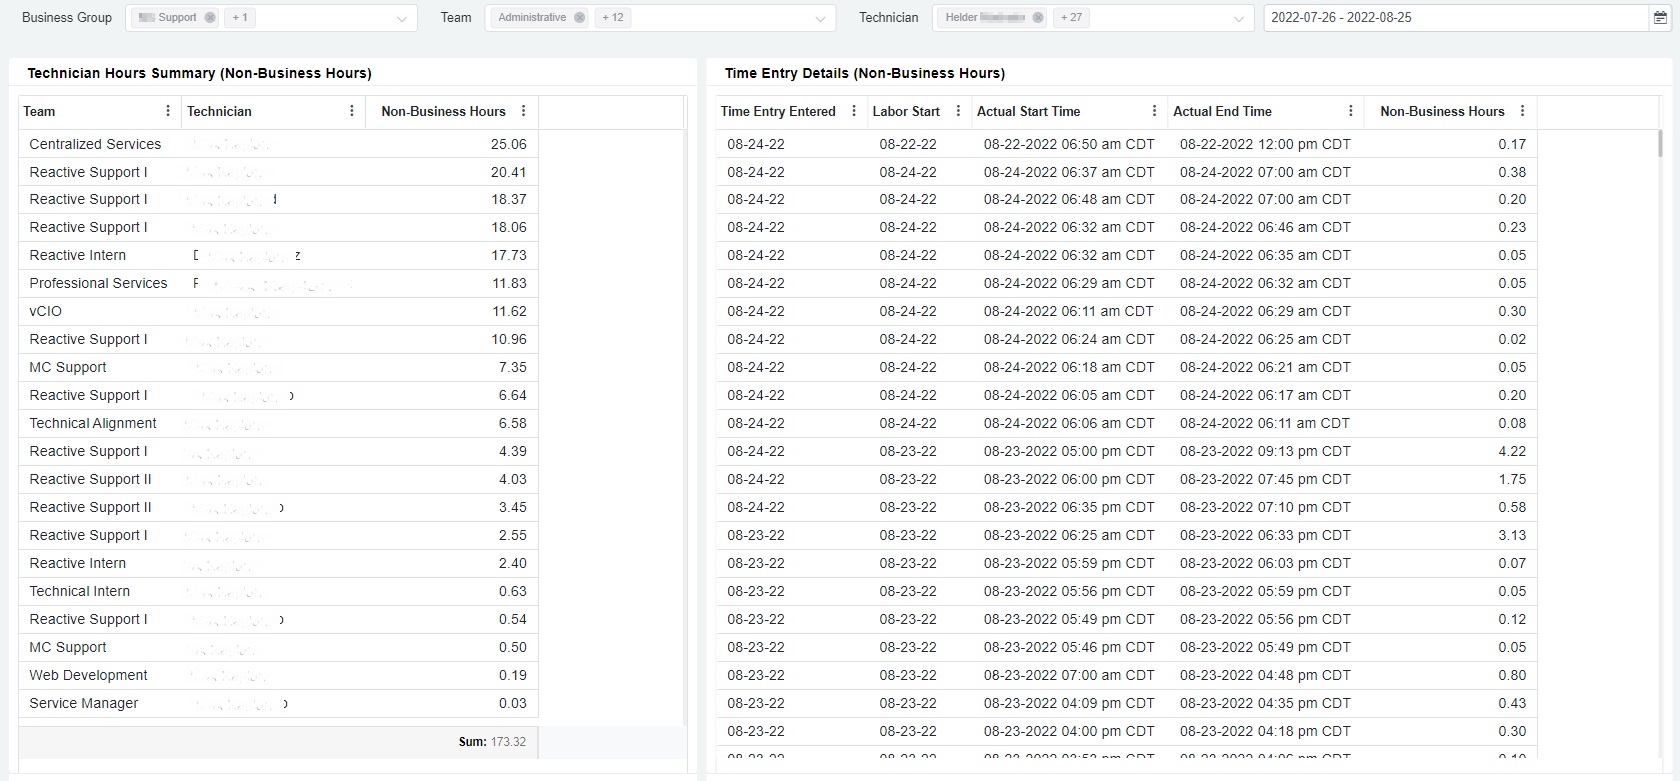Open Technician column options menu
1680x781 pixels.
pyautogui.click(x=352, y=111)
